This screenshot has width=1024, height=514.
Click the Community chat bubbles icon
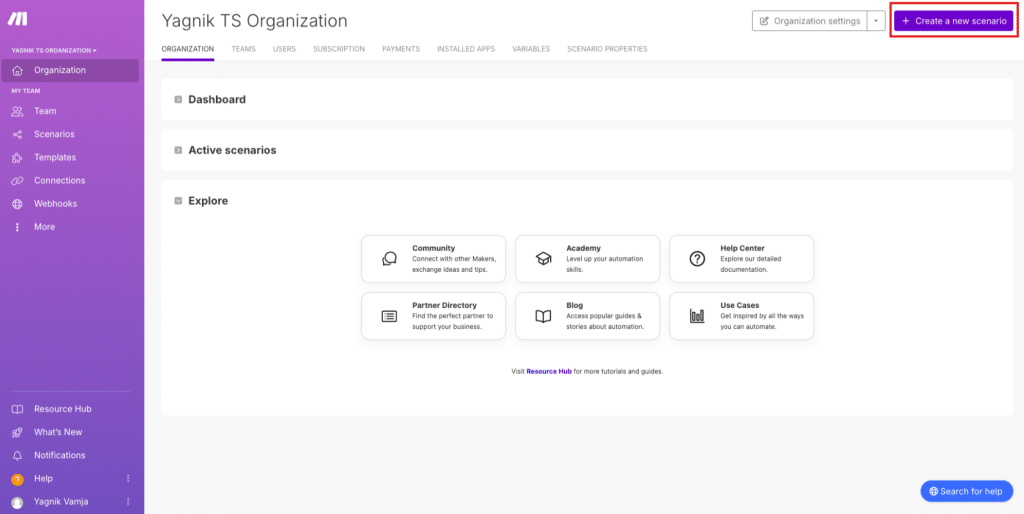point(389,259)
